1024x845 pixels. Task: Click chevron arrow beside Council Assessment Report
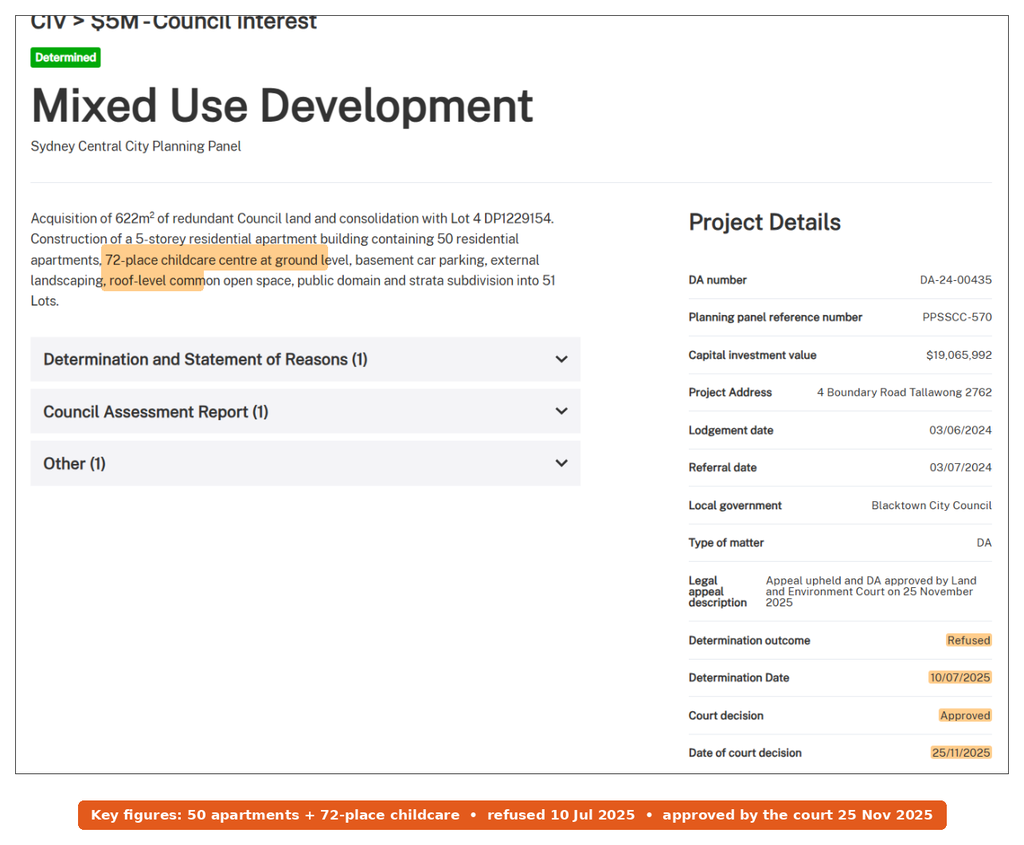[x=561, y=411]
